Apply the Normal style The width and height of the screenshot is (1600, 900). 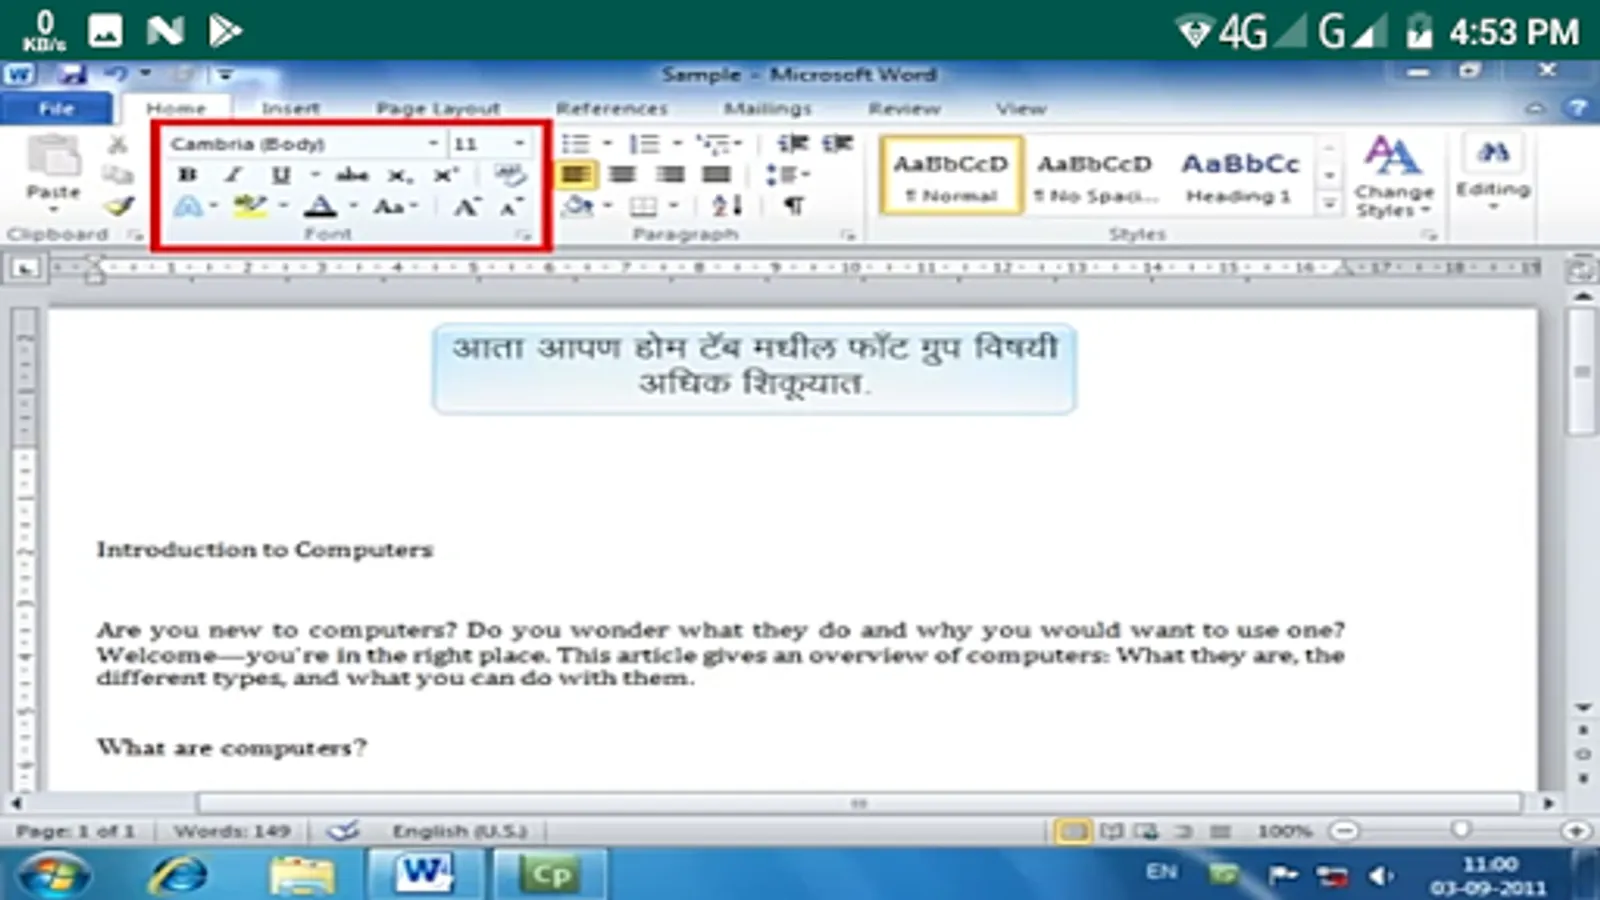[951, 176]
